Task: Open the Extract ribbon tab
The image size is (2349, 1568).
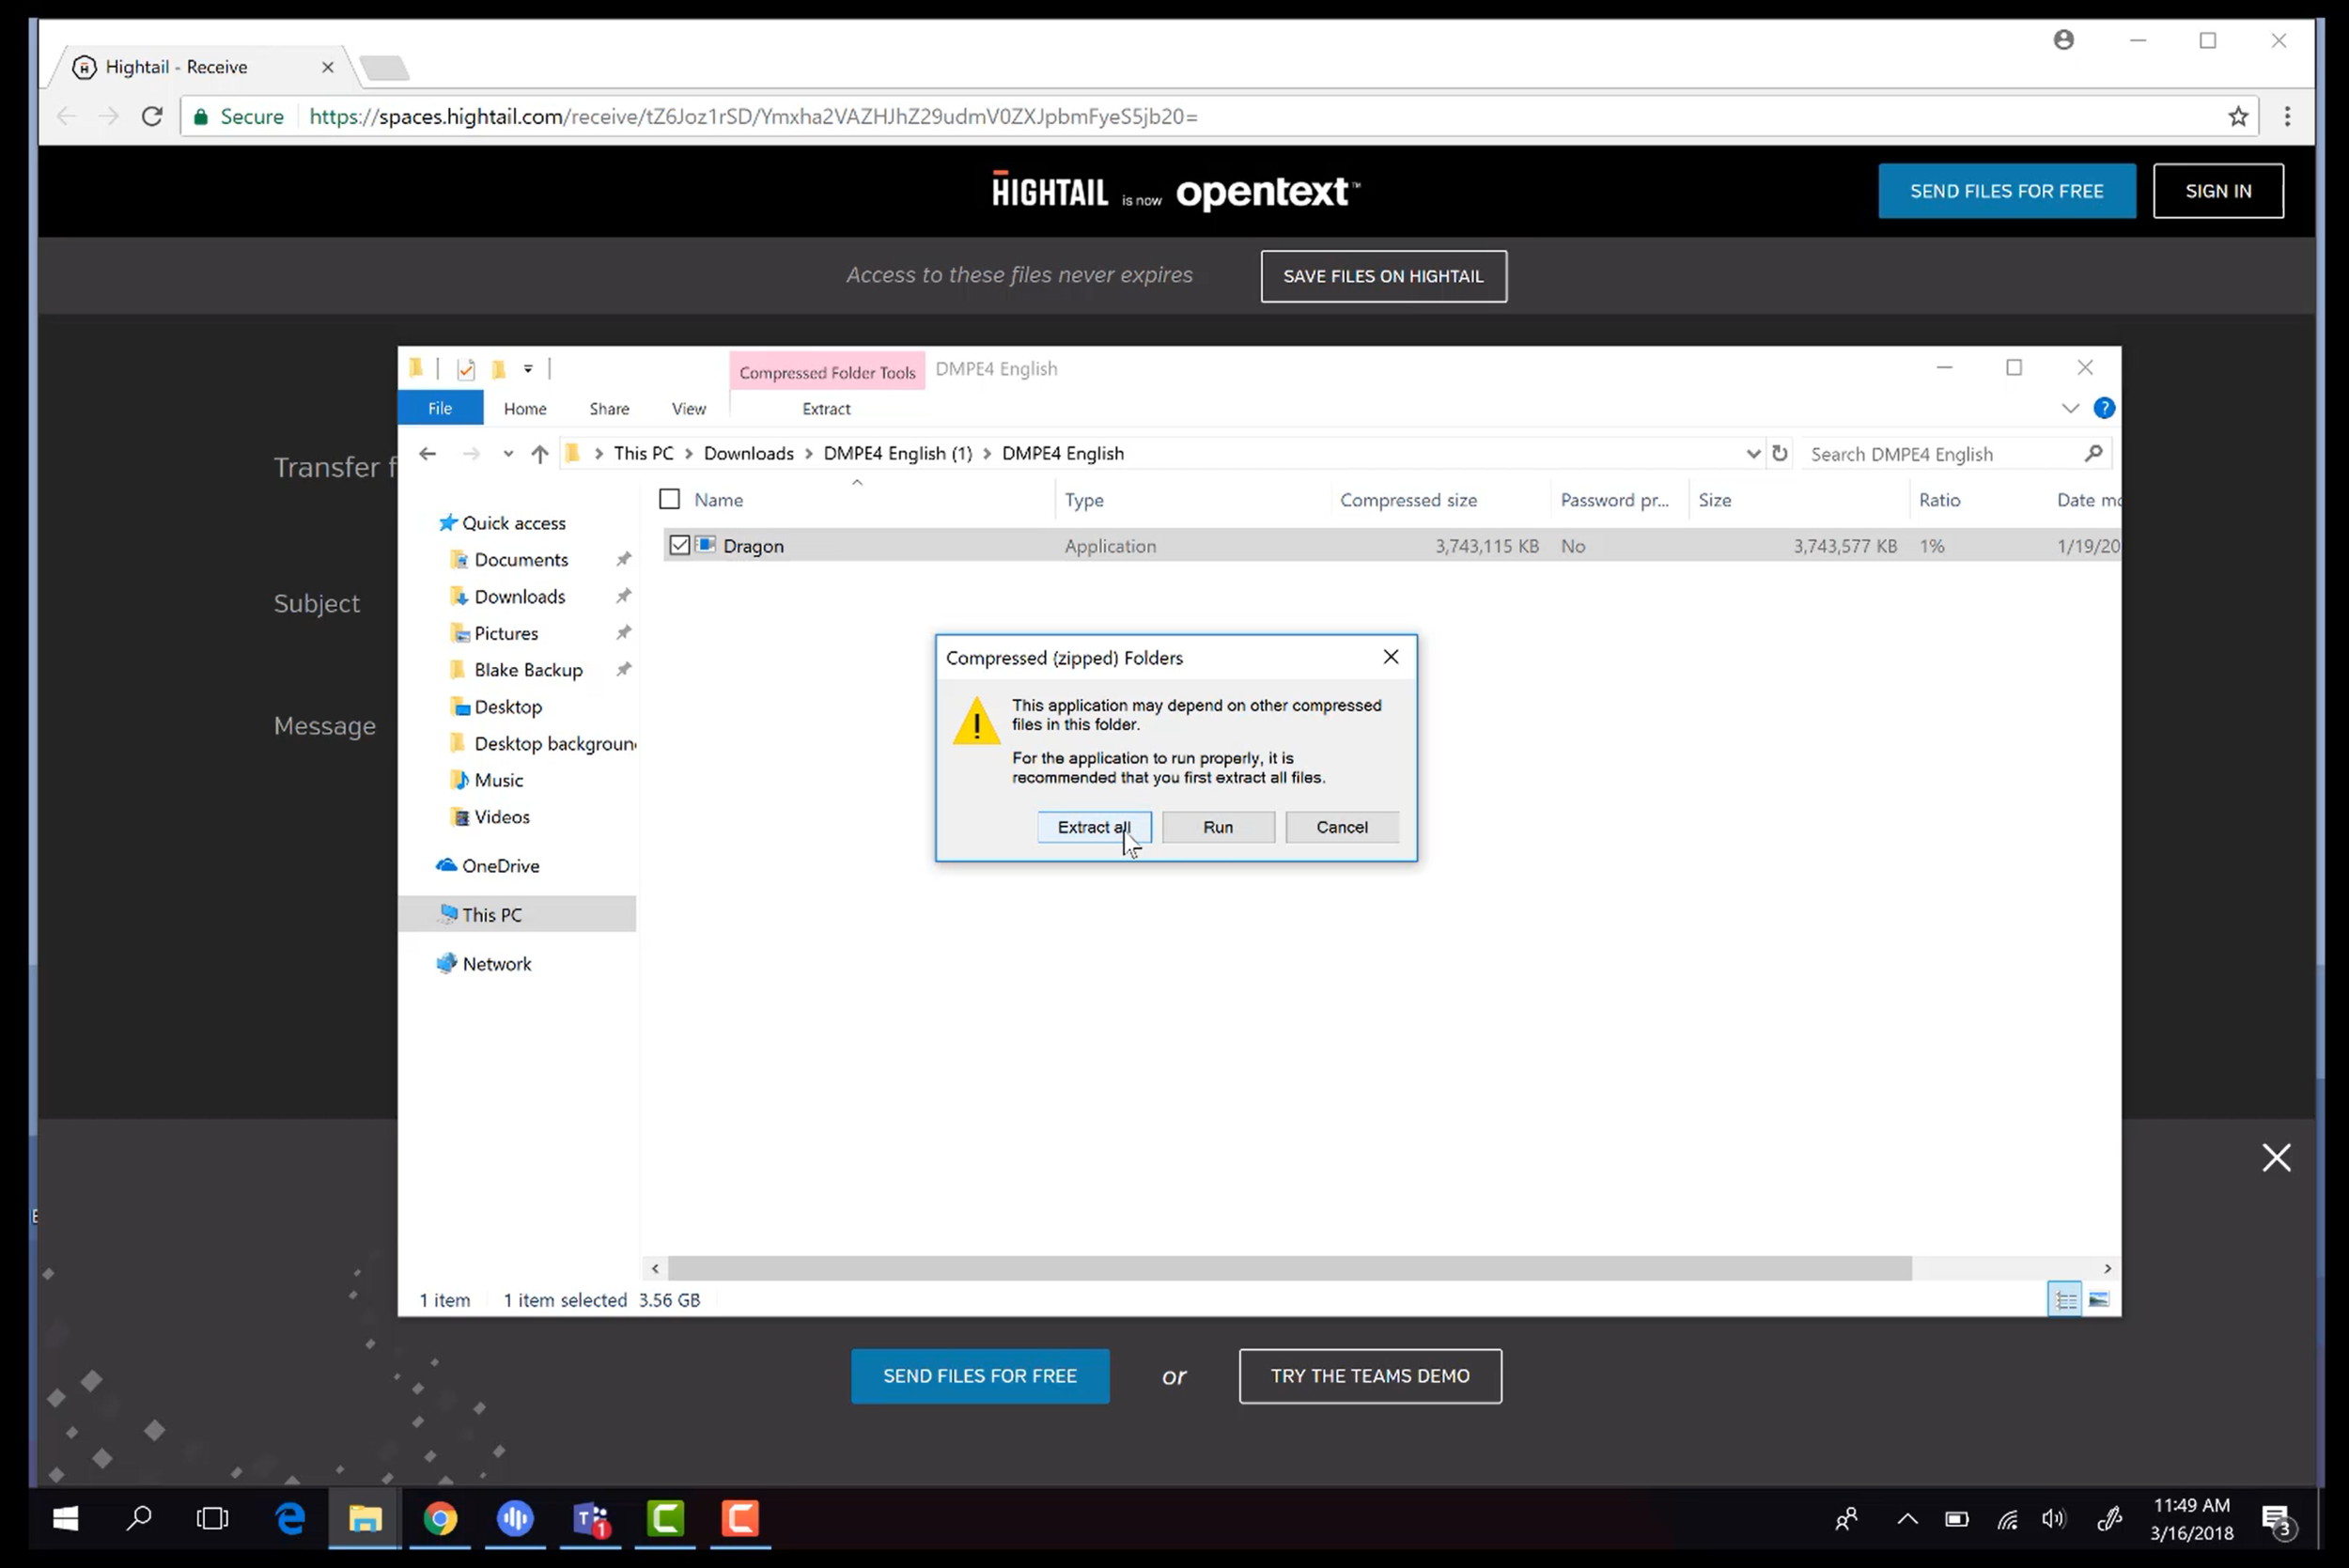Action: coord(826,408)
